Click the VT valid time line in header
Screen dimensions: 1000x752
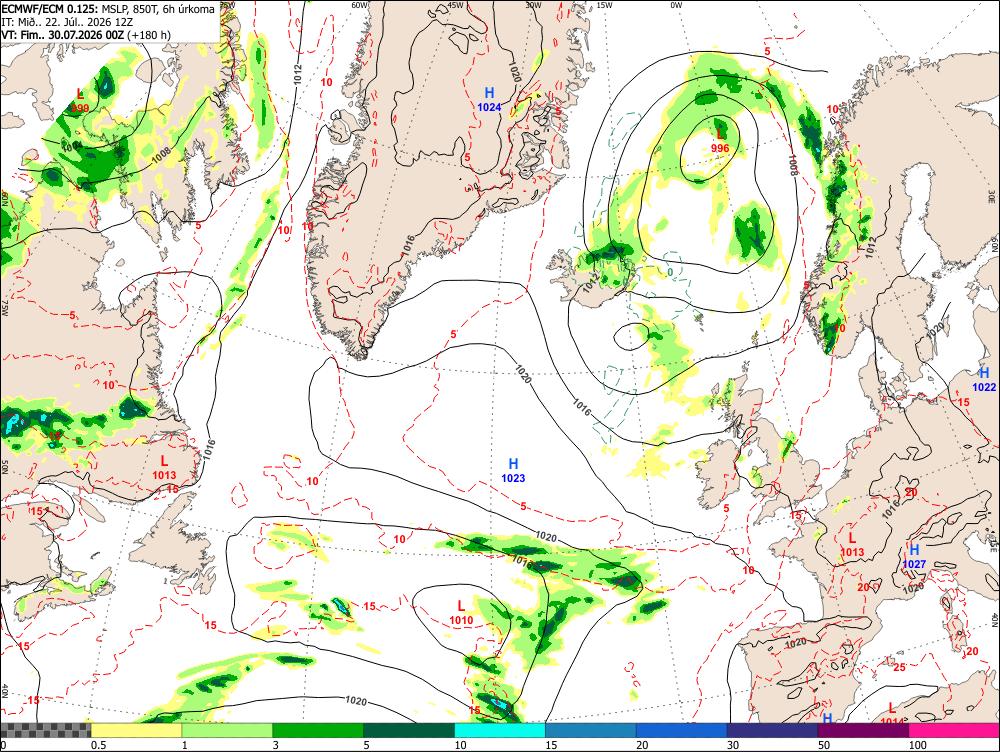tap(86, 34)
